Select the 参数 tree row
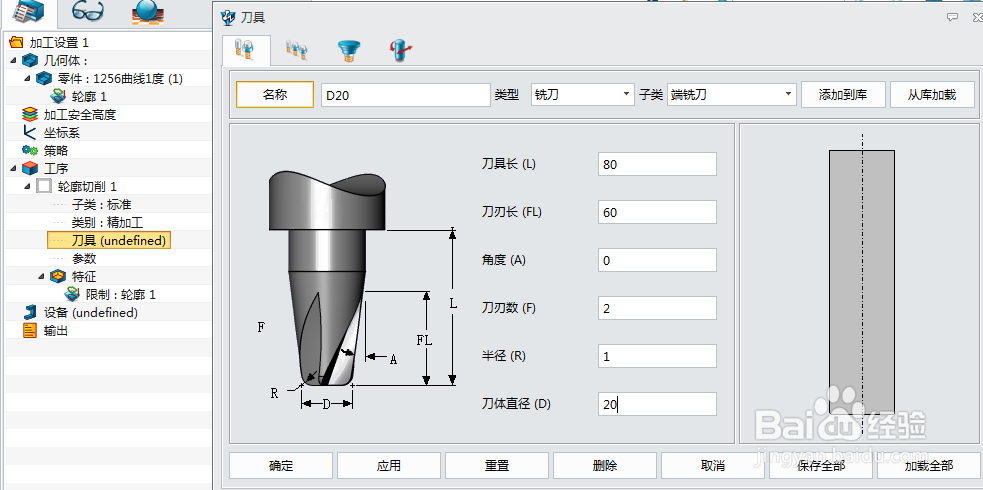Screen dimensions: 983x490 tap(84, 258)
